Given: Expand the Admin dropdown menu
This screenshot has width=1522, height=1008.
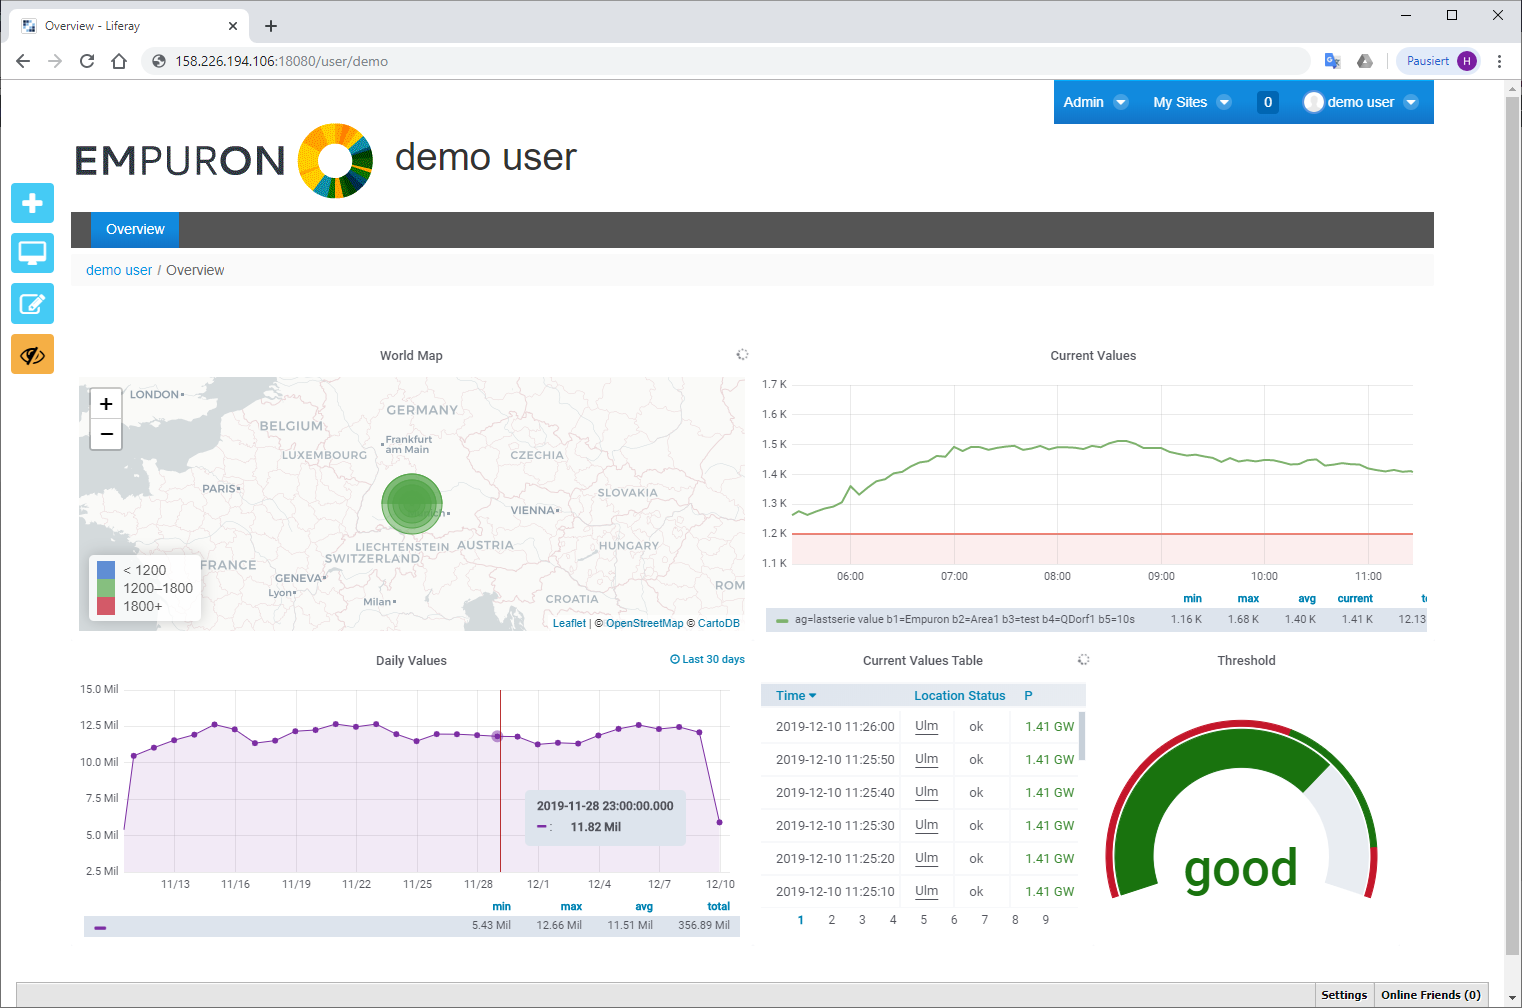Looking at the screenshot, I should (1096, 102).
